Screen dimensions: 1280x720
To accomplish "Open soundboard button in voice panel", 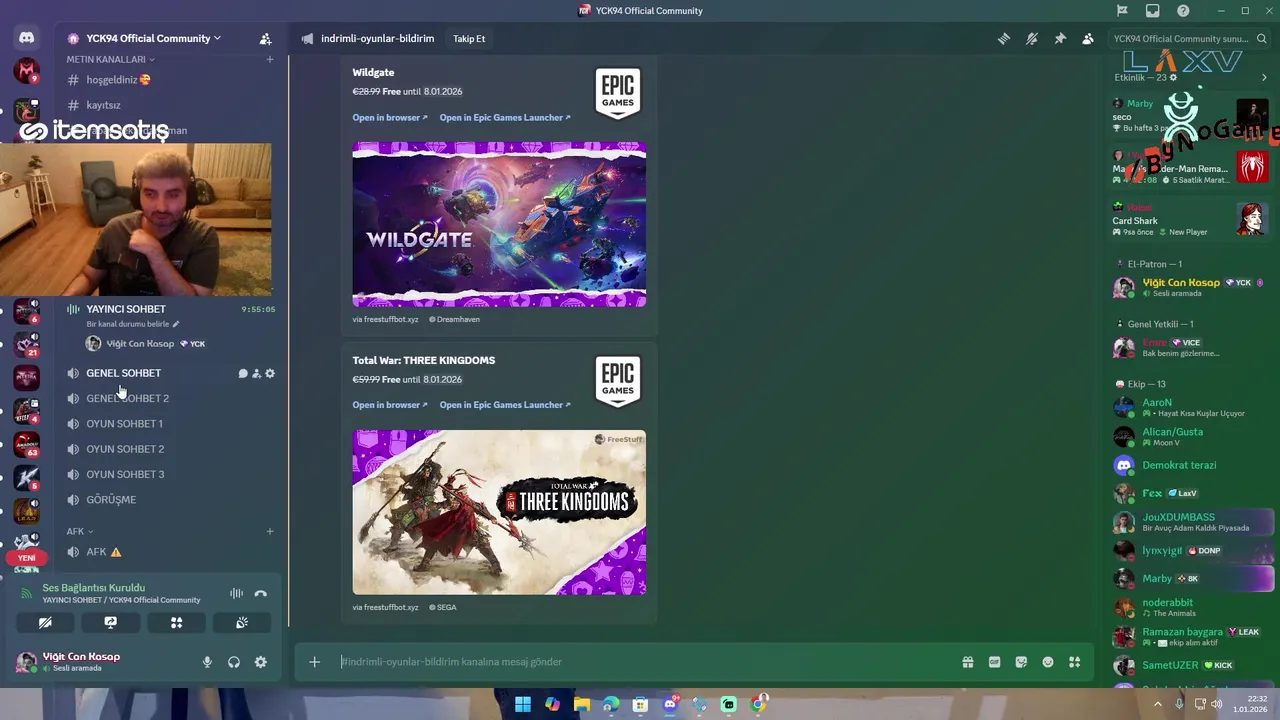I will (242, 622).
